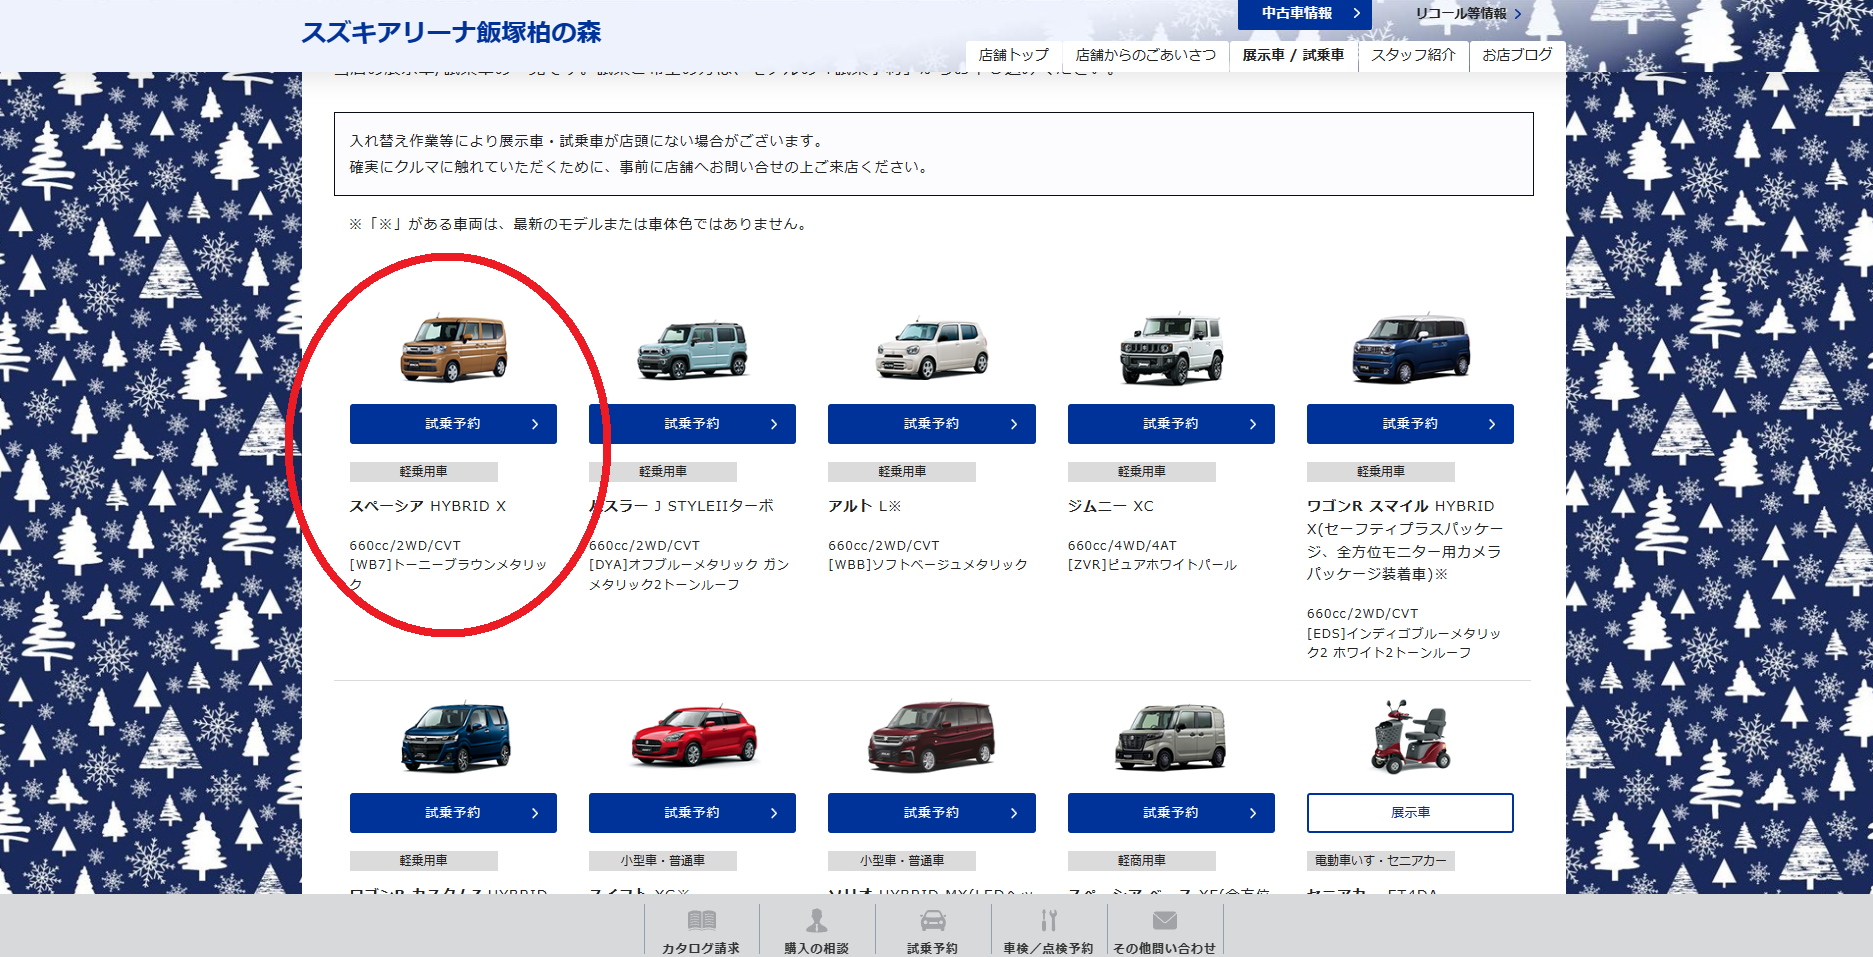
Task: Click maroon ソリオ car image
Action: coord(931,737)
